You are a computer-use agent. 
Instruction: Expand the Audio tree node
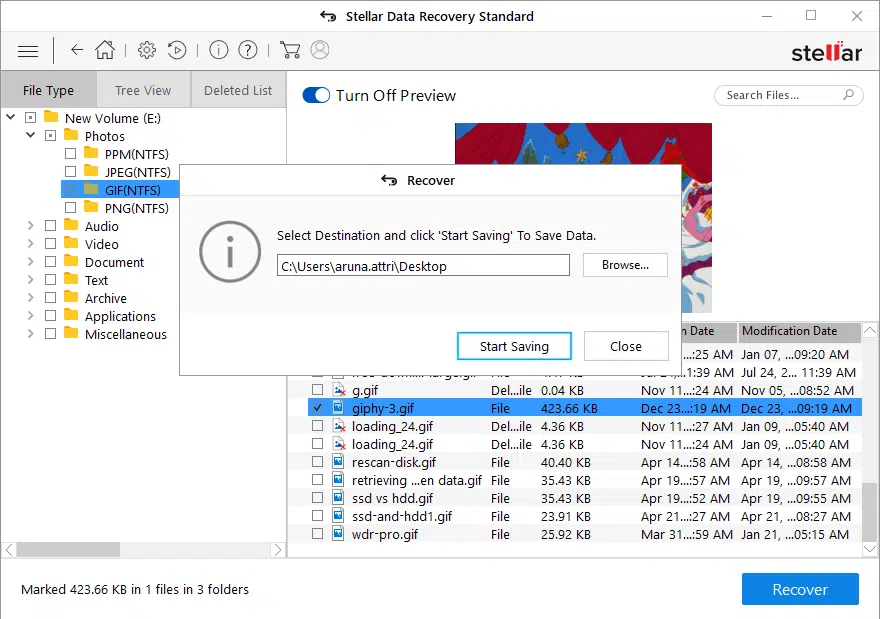pyautogui.click(x=30, y=226)
